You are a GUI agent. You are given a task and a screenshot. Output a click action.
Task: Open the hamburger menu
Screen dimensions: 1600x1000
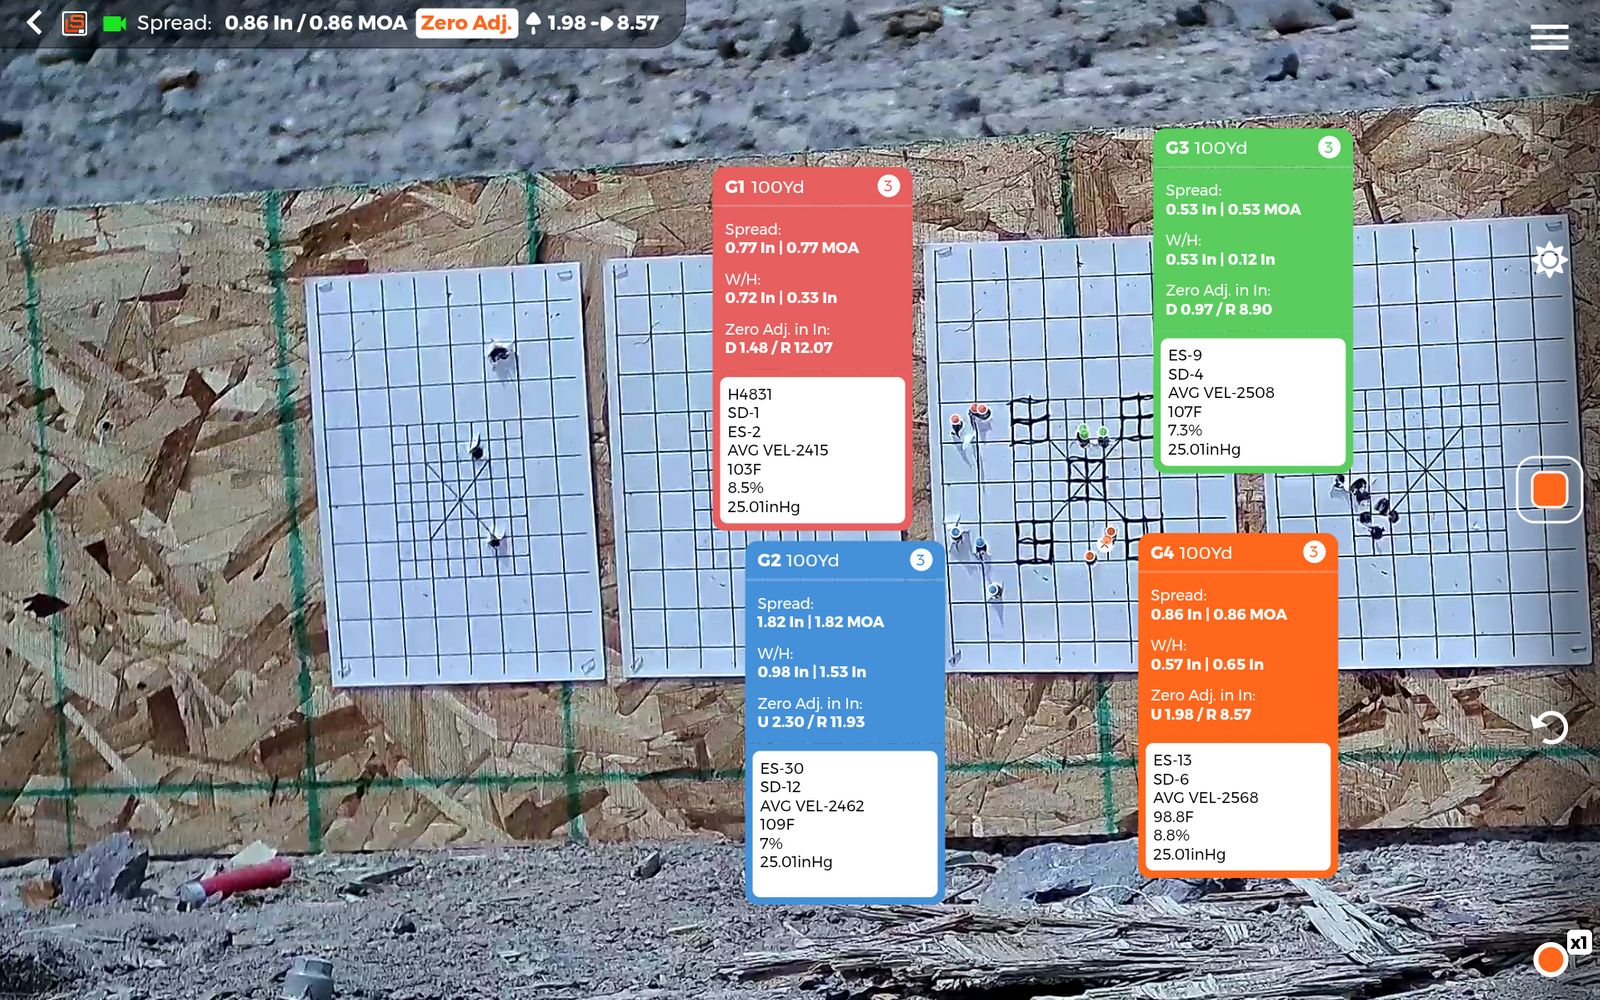(x=1549, y=37)
